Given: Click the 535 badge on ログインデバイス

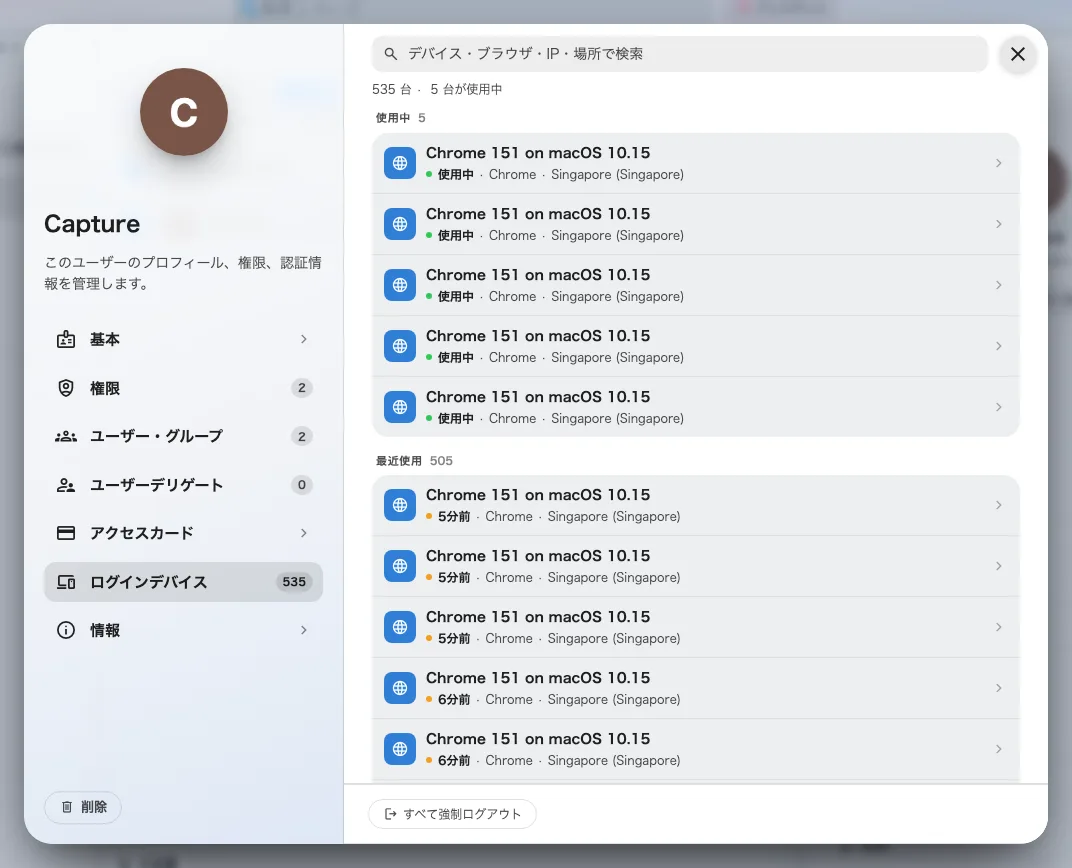Looking at the screenshot, I should click(x=294, y=582).
